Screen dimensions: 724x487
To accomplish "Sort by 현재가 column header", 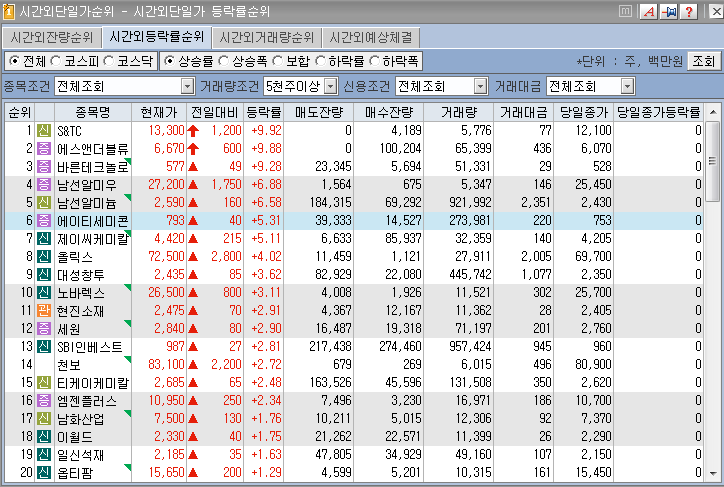I will coord(159,112).
